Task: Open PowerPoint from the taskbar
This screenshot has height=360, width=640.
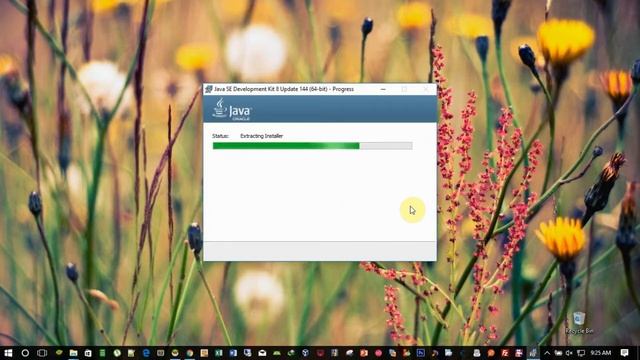Action: click(364, 353)
